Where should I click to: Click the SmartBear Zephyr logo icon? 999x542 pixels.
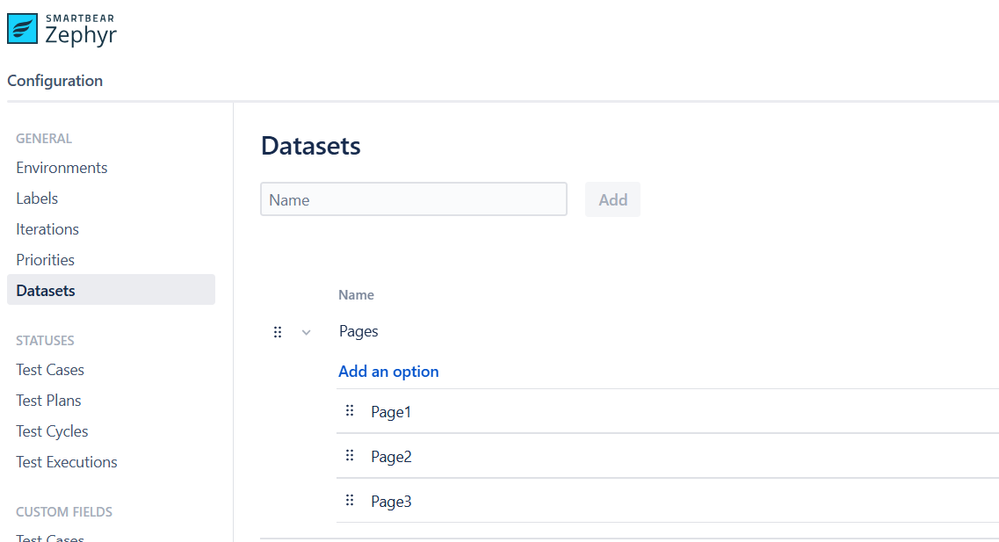pyautogui.click(x=22, y=29)
